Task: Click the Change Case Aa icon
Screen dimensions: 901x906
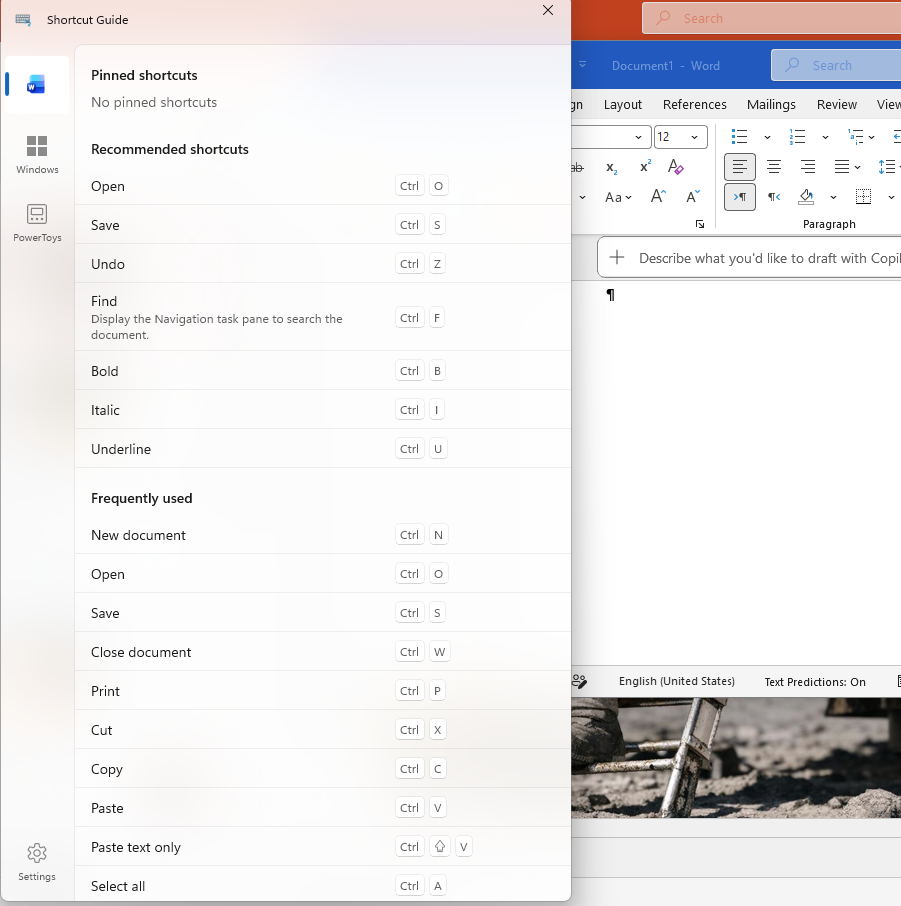Action: pyautogui.click(x=618, y=197)
